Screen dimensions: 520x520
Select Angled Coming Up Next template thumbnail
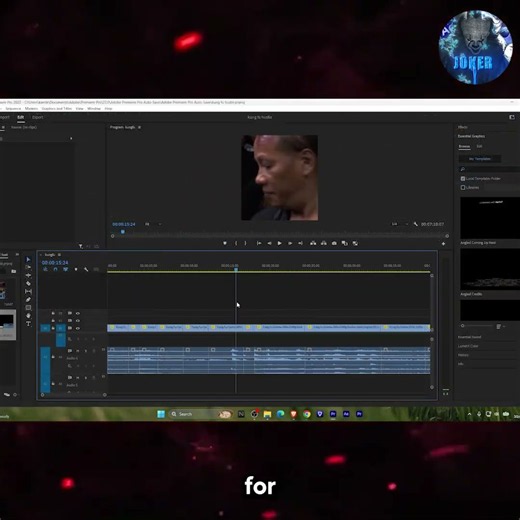[490, 218]
